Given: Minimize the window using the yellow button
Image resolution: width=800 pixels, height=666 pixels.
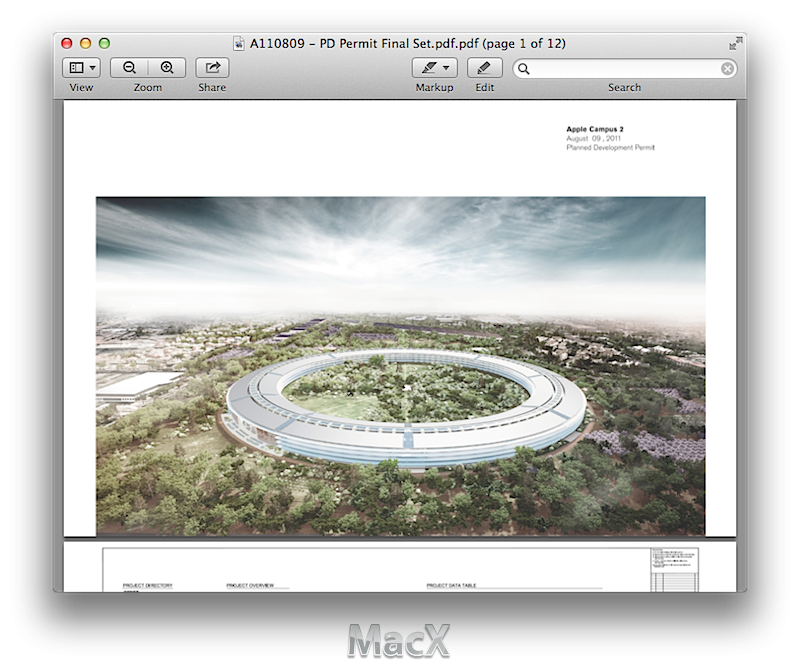Looking at the screenshot, I should point(85,44).
